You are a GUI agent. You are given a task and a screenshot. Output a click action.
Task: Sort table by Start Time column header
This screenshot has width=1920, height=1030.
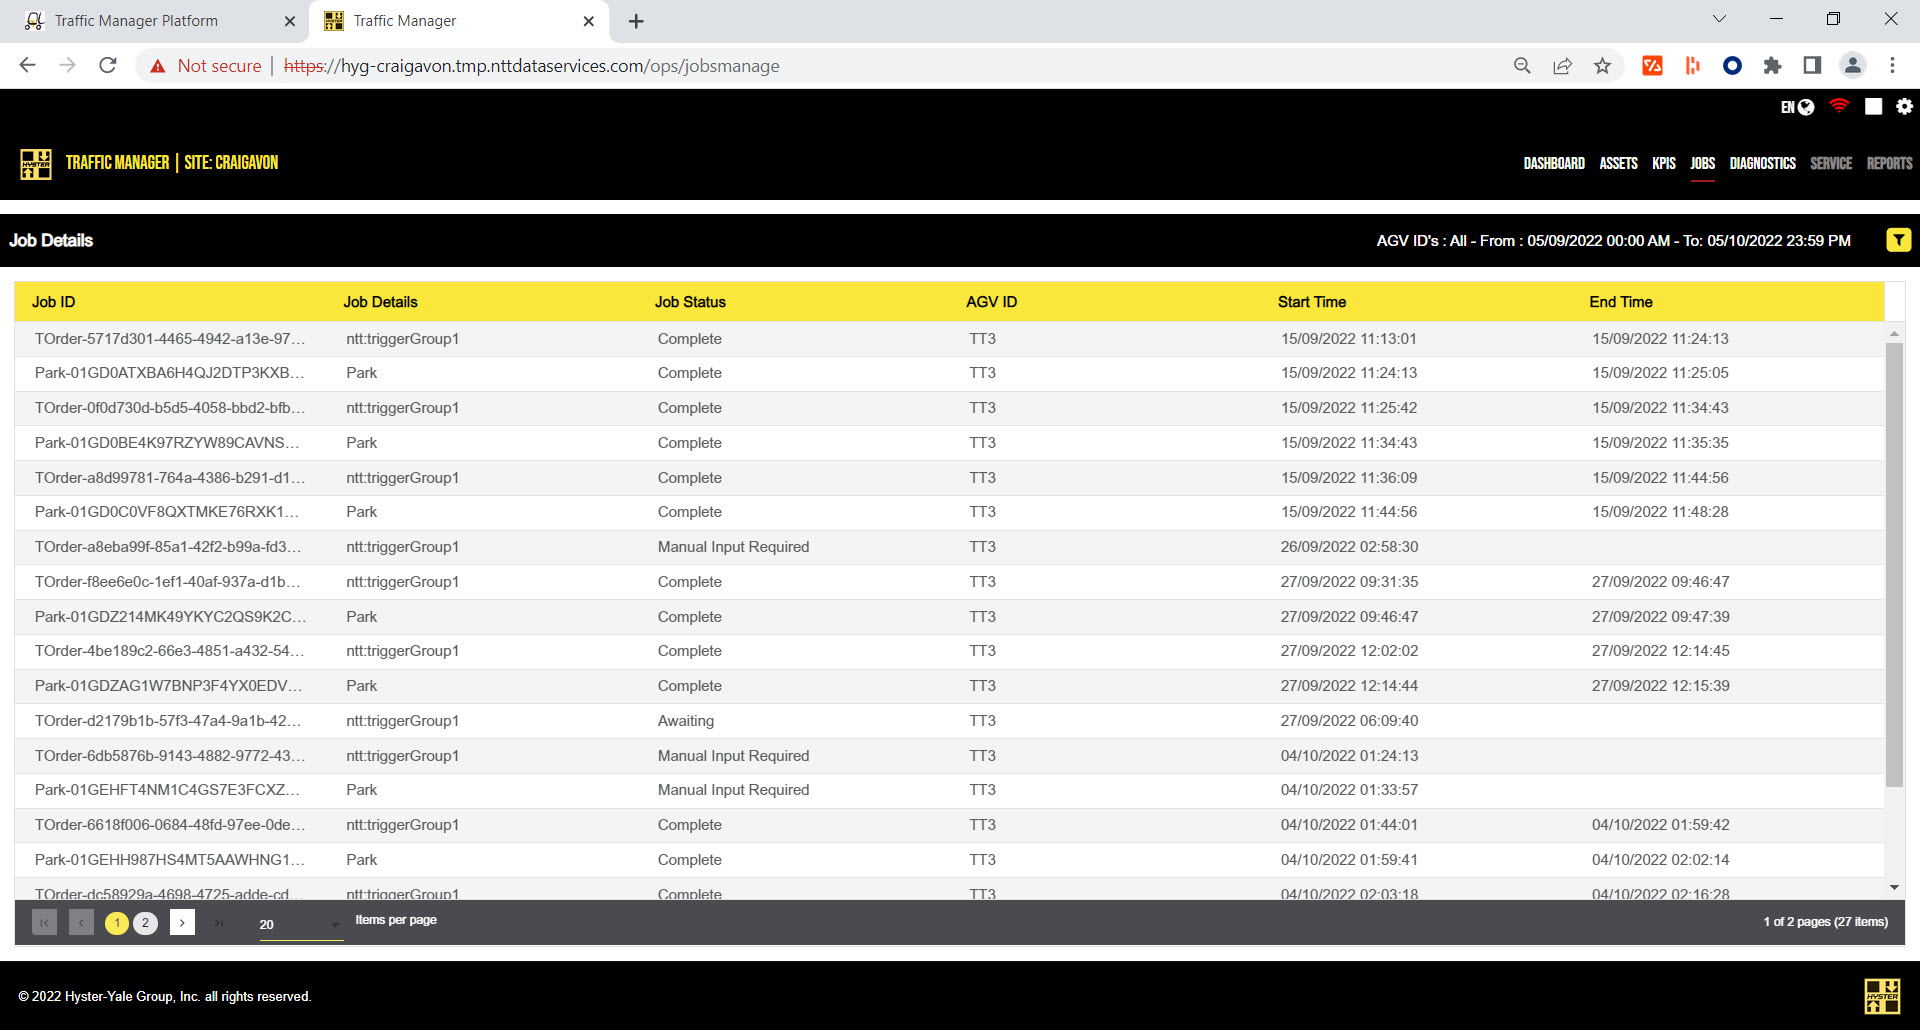pyautogui.click(x=1311, y=302)
